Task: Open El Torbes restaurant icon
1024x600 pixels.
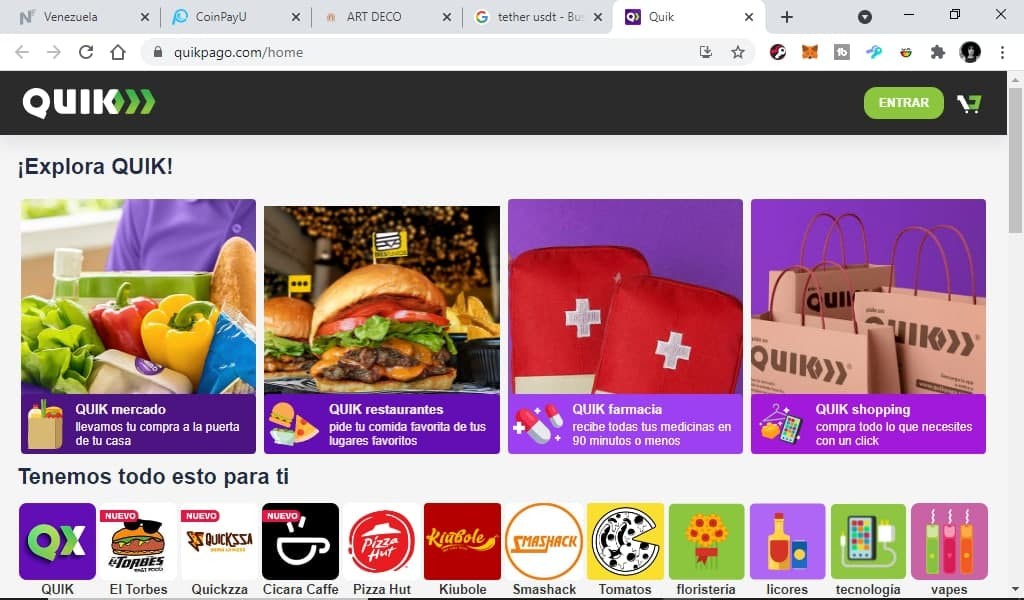Action: tap(138, 541)
